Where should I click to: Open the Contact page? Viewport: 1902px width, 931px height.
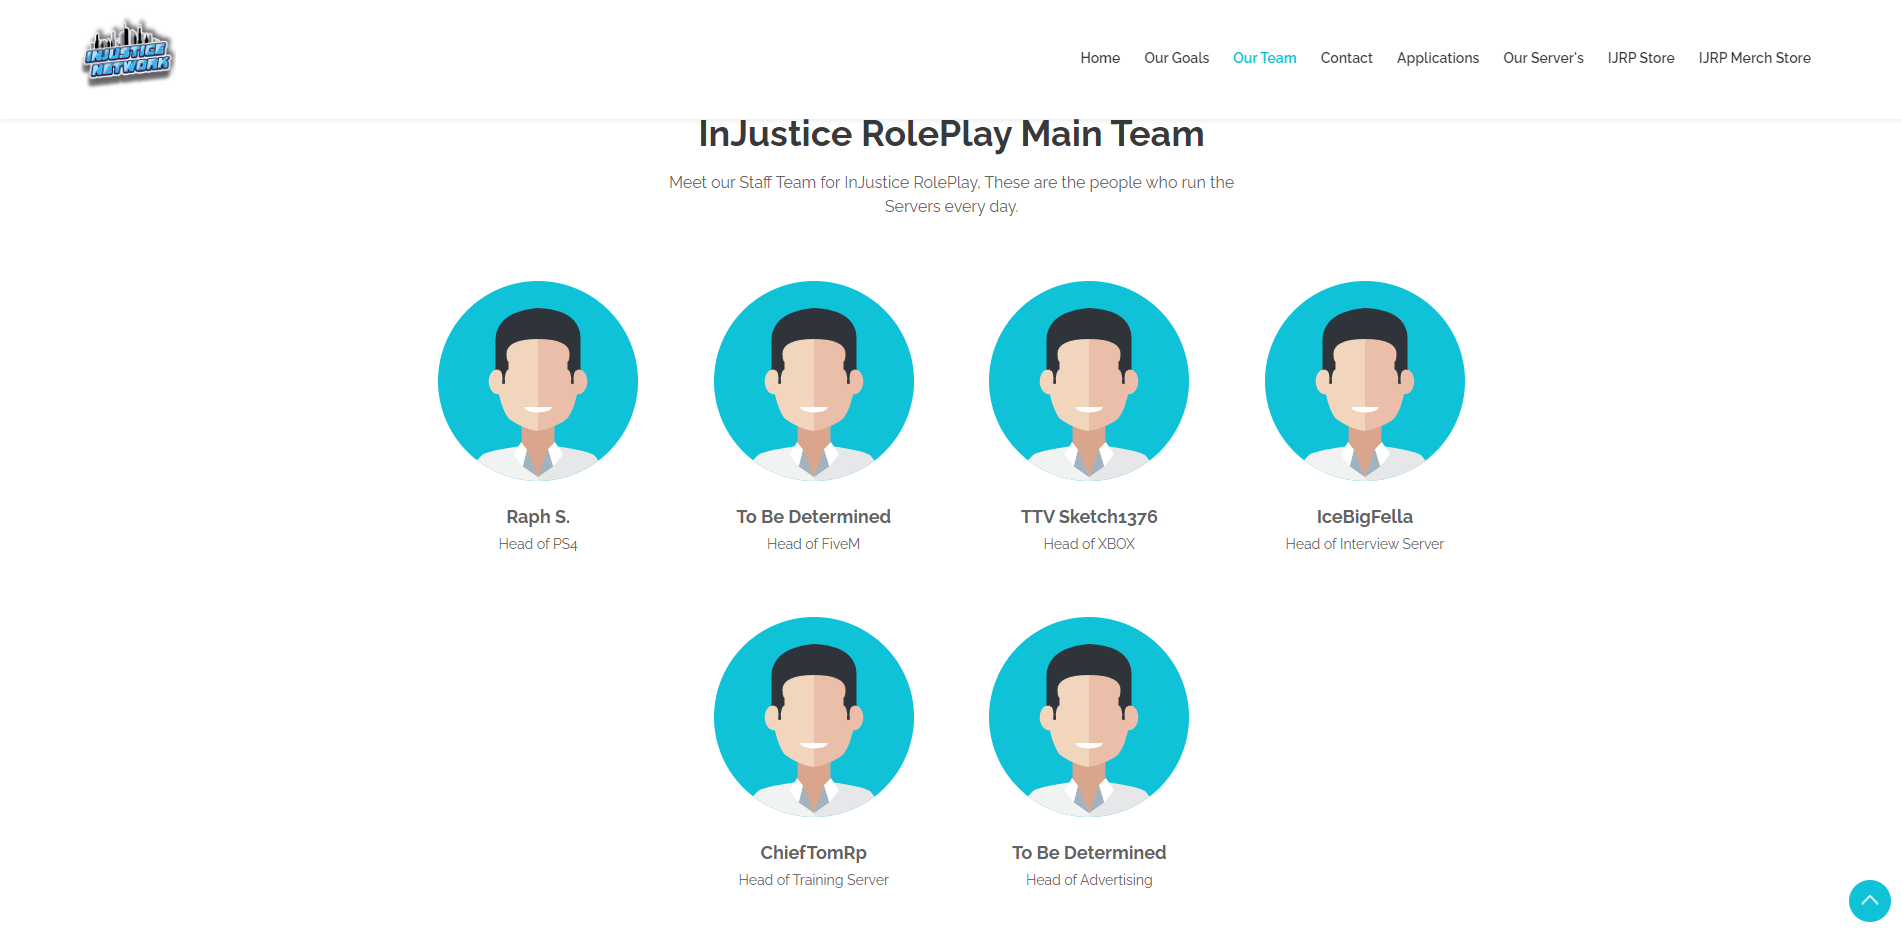tap(1346, 58)
